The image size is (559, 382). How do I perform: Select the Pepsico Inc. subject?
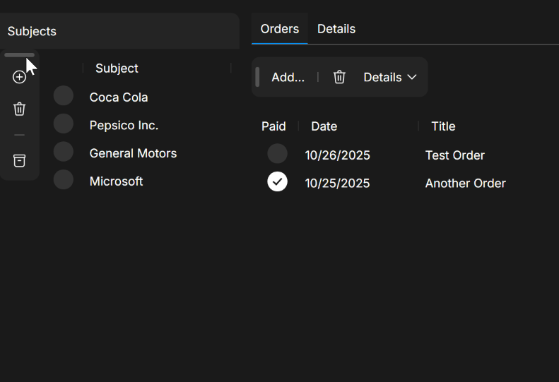[124, 125]
